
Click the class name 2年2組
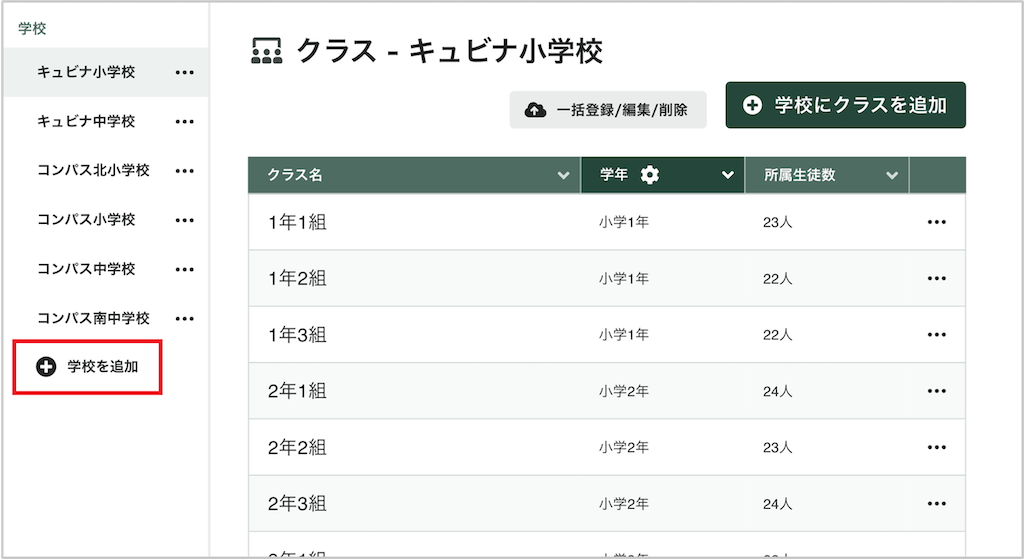tap(297, 448)
